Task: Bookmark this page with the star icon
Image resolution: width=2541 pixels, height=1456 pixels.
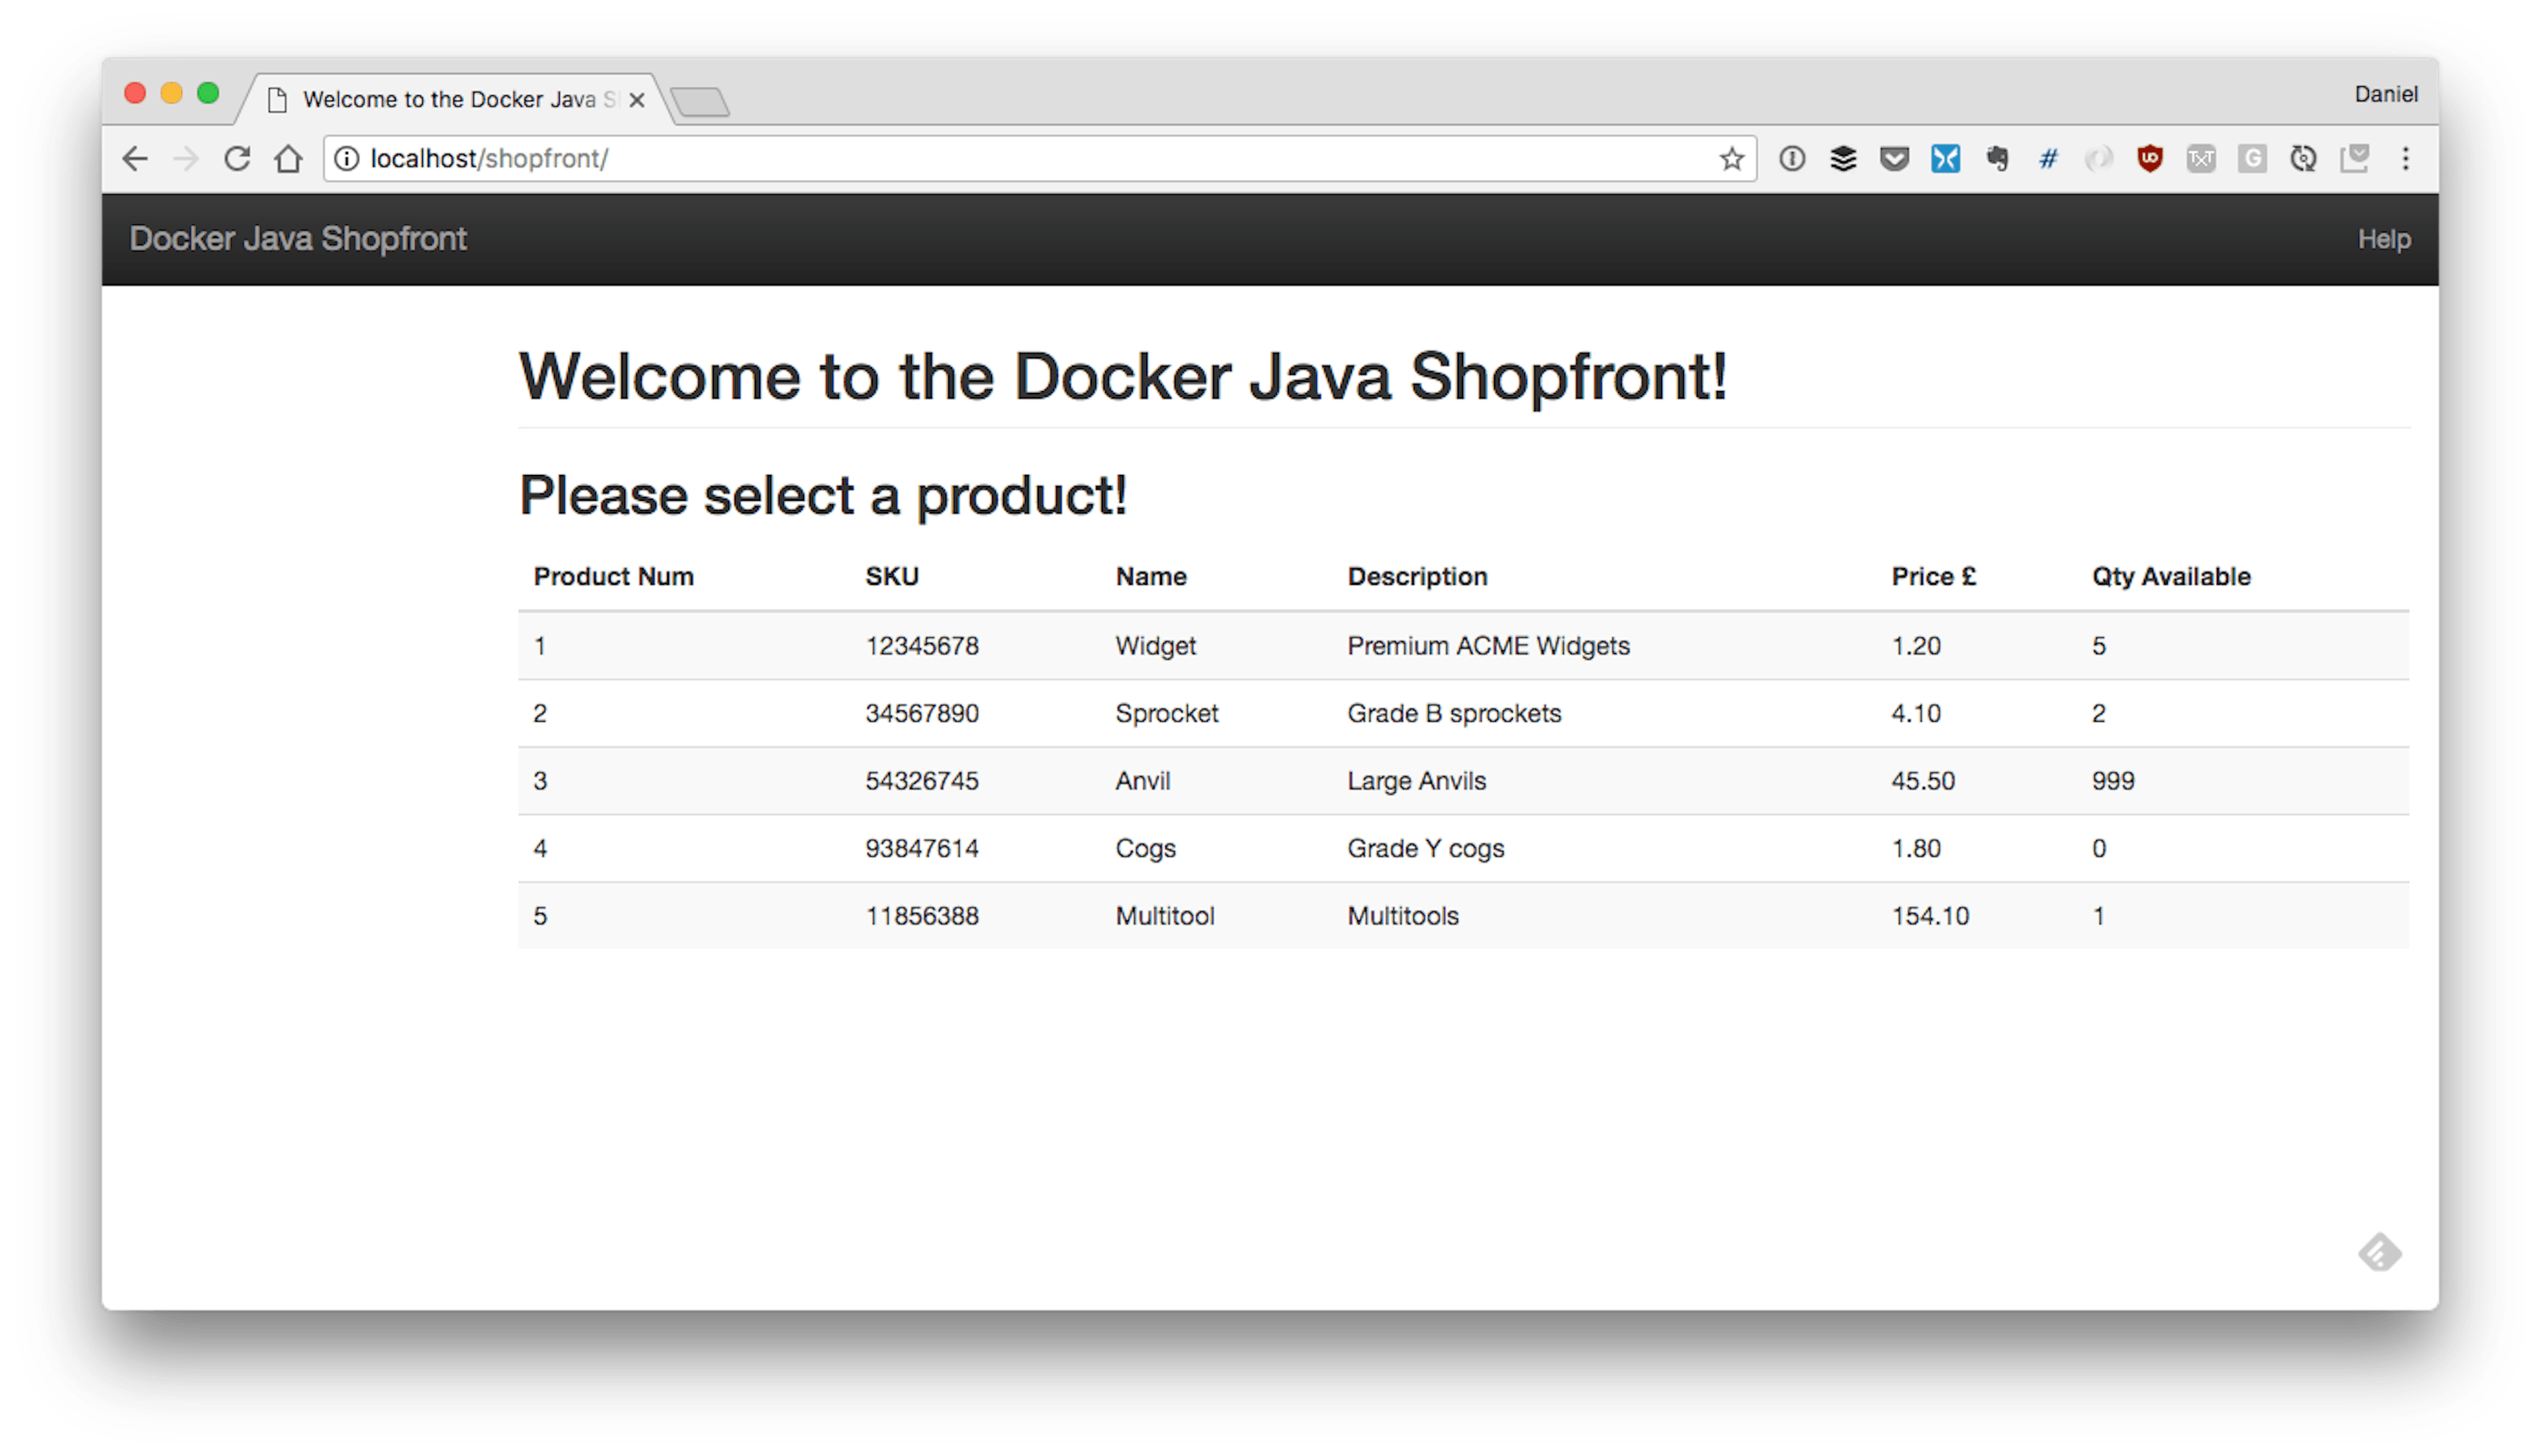Action: coord(1732,158)
